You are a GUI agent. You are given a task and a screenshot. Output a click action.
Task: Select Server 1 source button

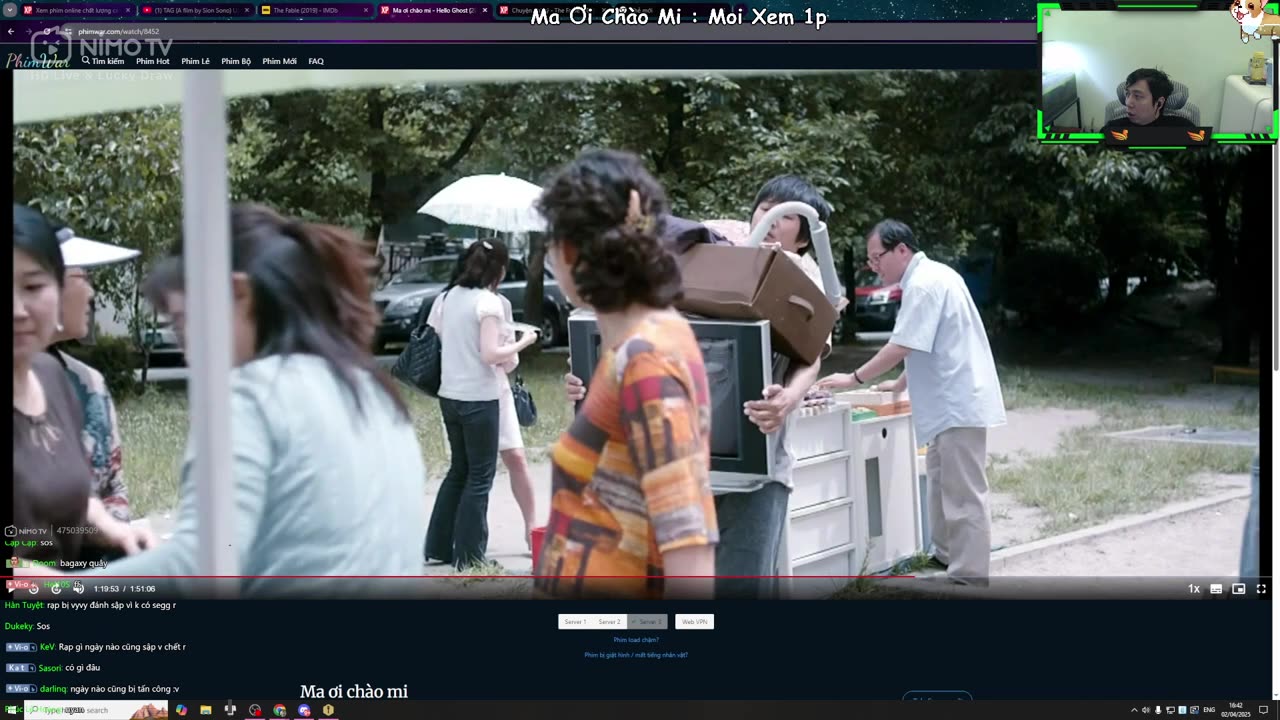pos(575,622)
